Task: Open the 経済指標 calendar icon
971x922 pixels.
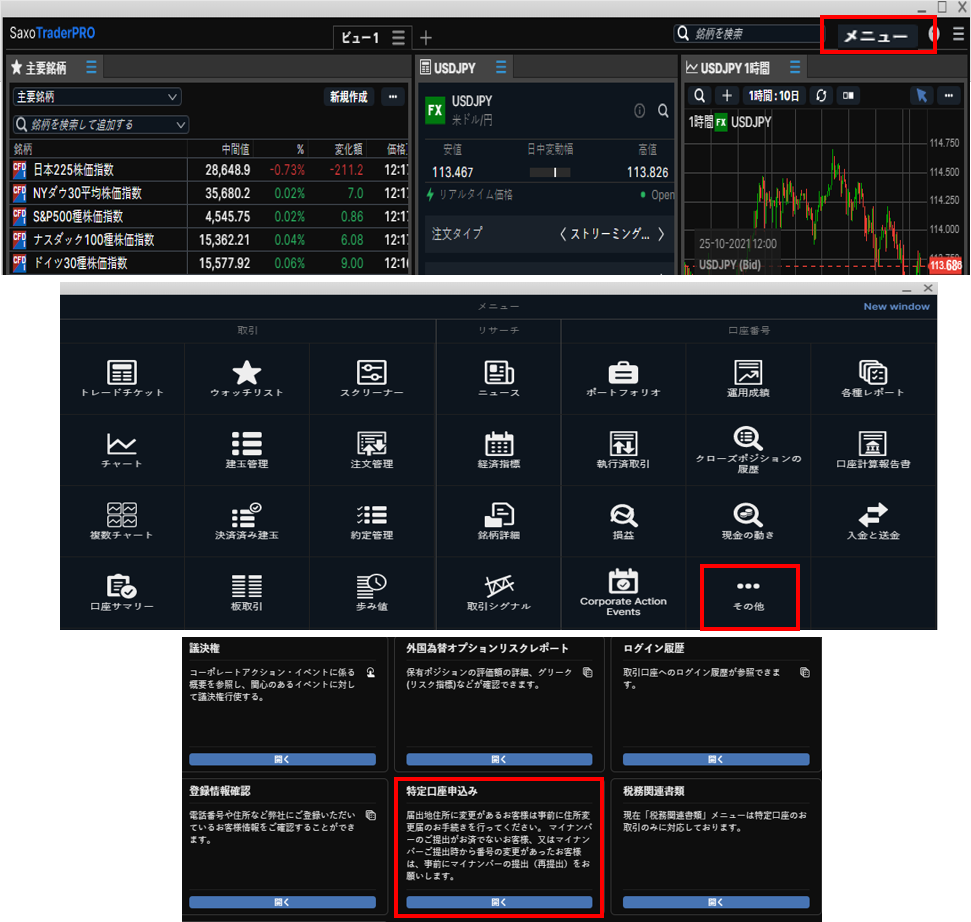Action: click(499, 450)
